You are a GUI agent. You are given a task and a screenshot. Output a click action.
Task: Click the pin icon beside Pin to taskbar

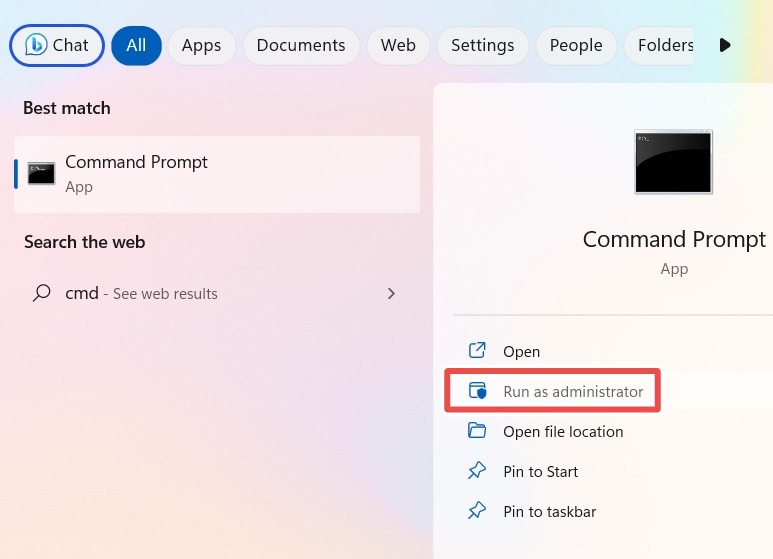point(477,510)
